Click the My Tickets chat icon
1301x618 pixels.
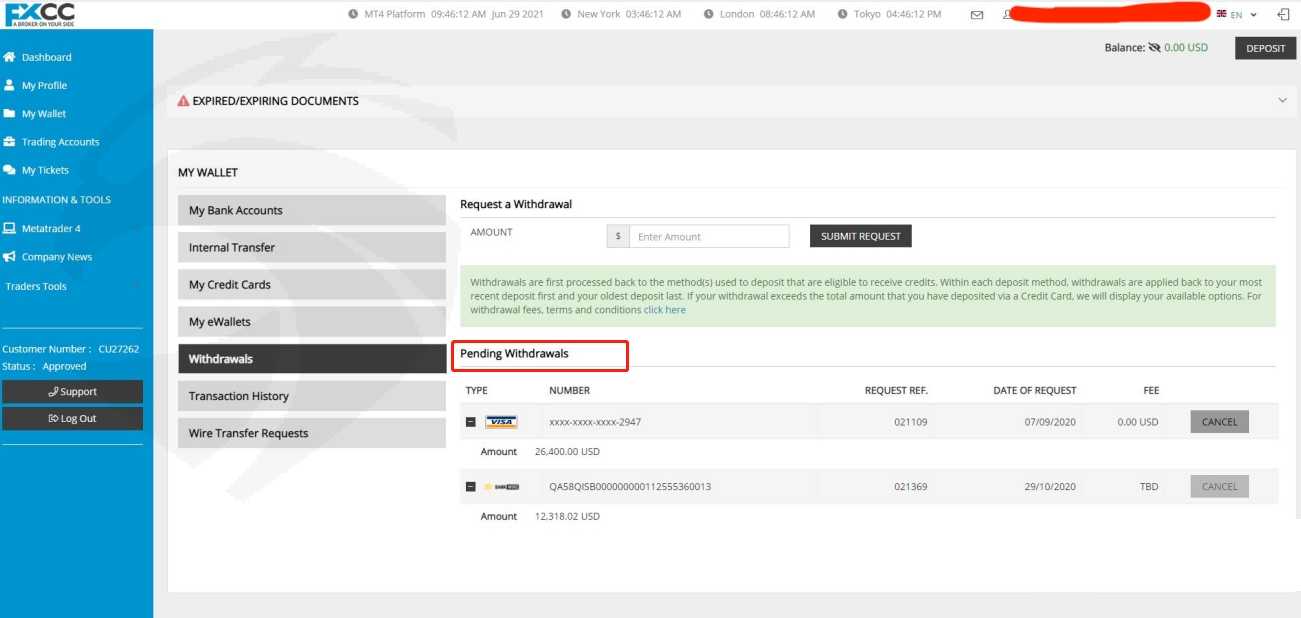[x=9, y=170]
